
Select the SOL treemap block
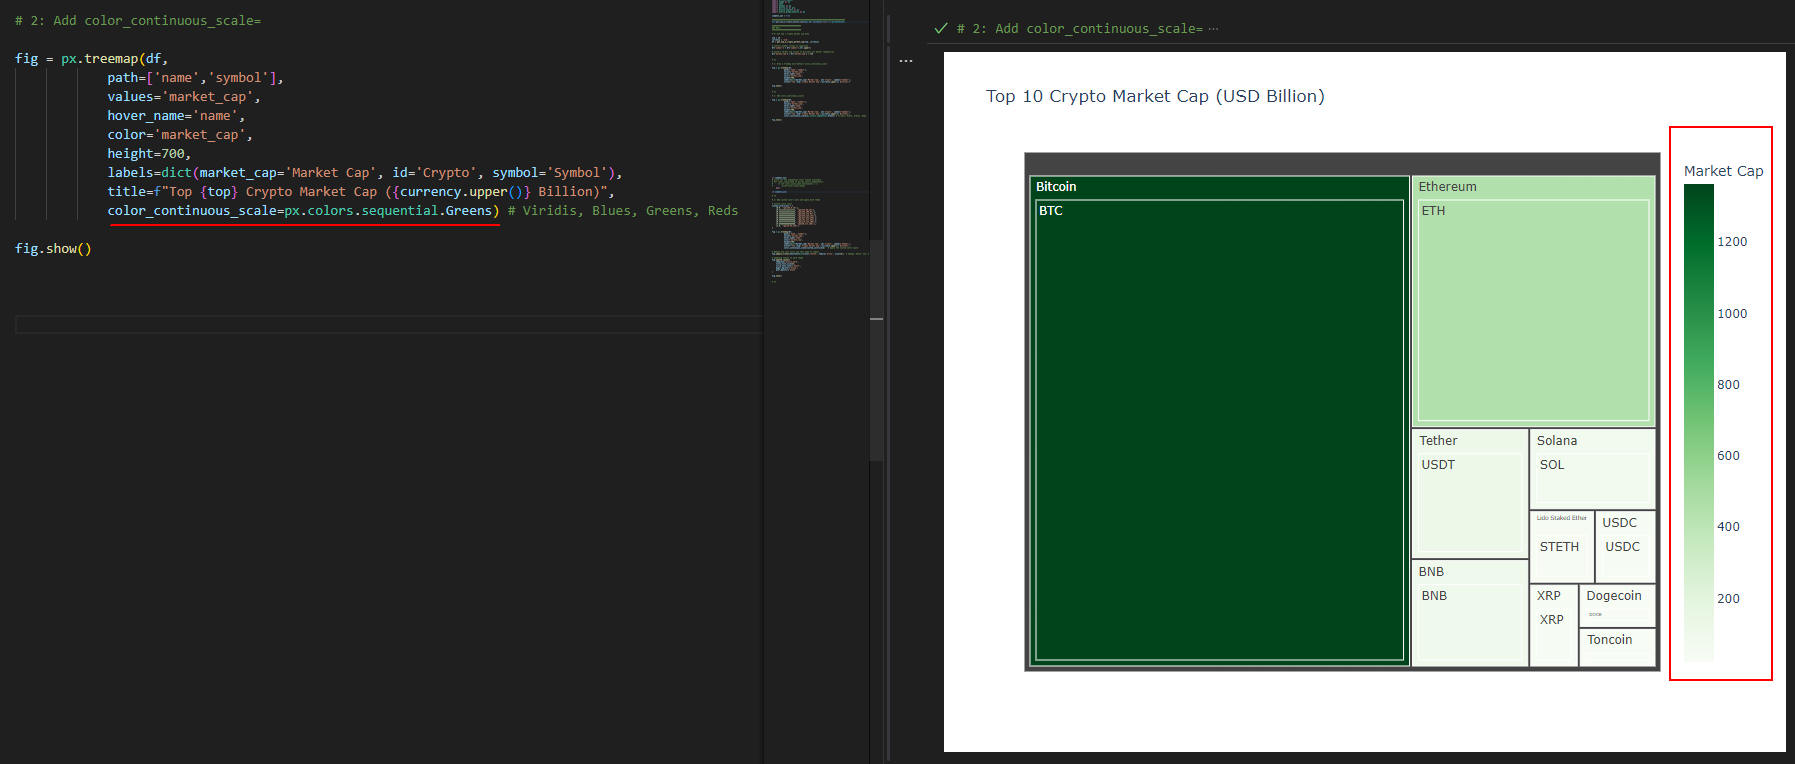tap(1592, 480)
